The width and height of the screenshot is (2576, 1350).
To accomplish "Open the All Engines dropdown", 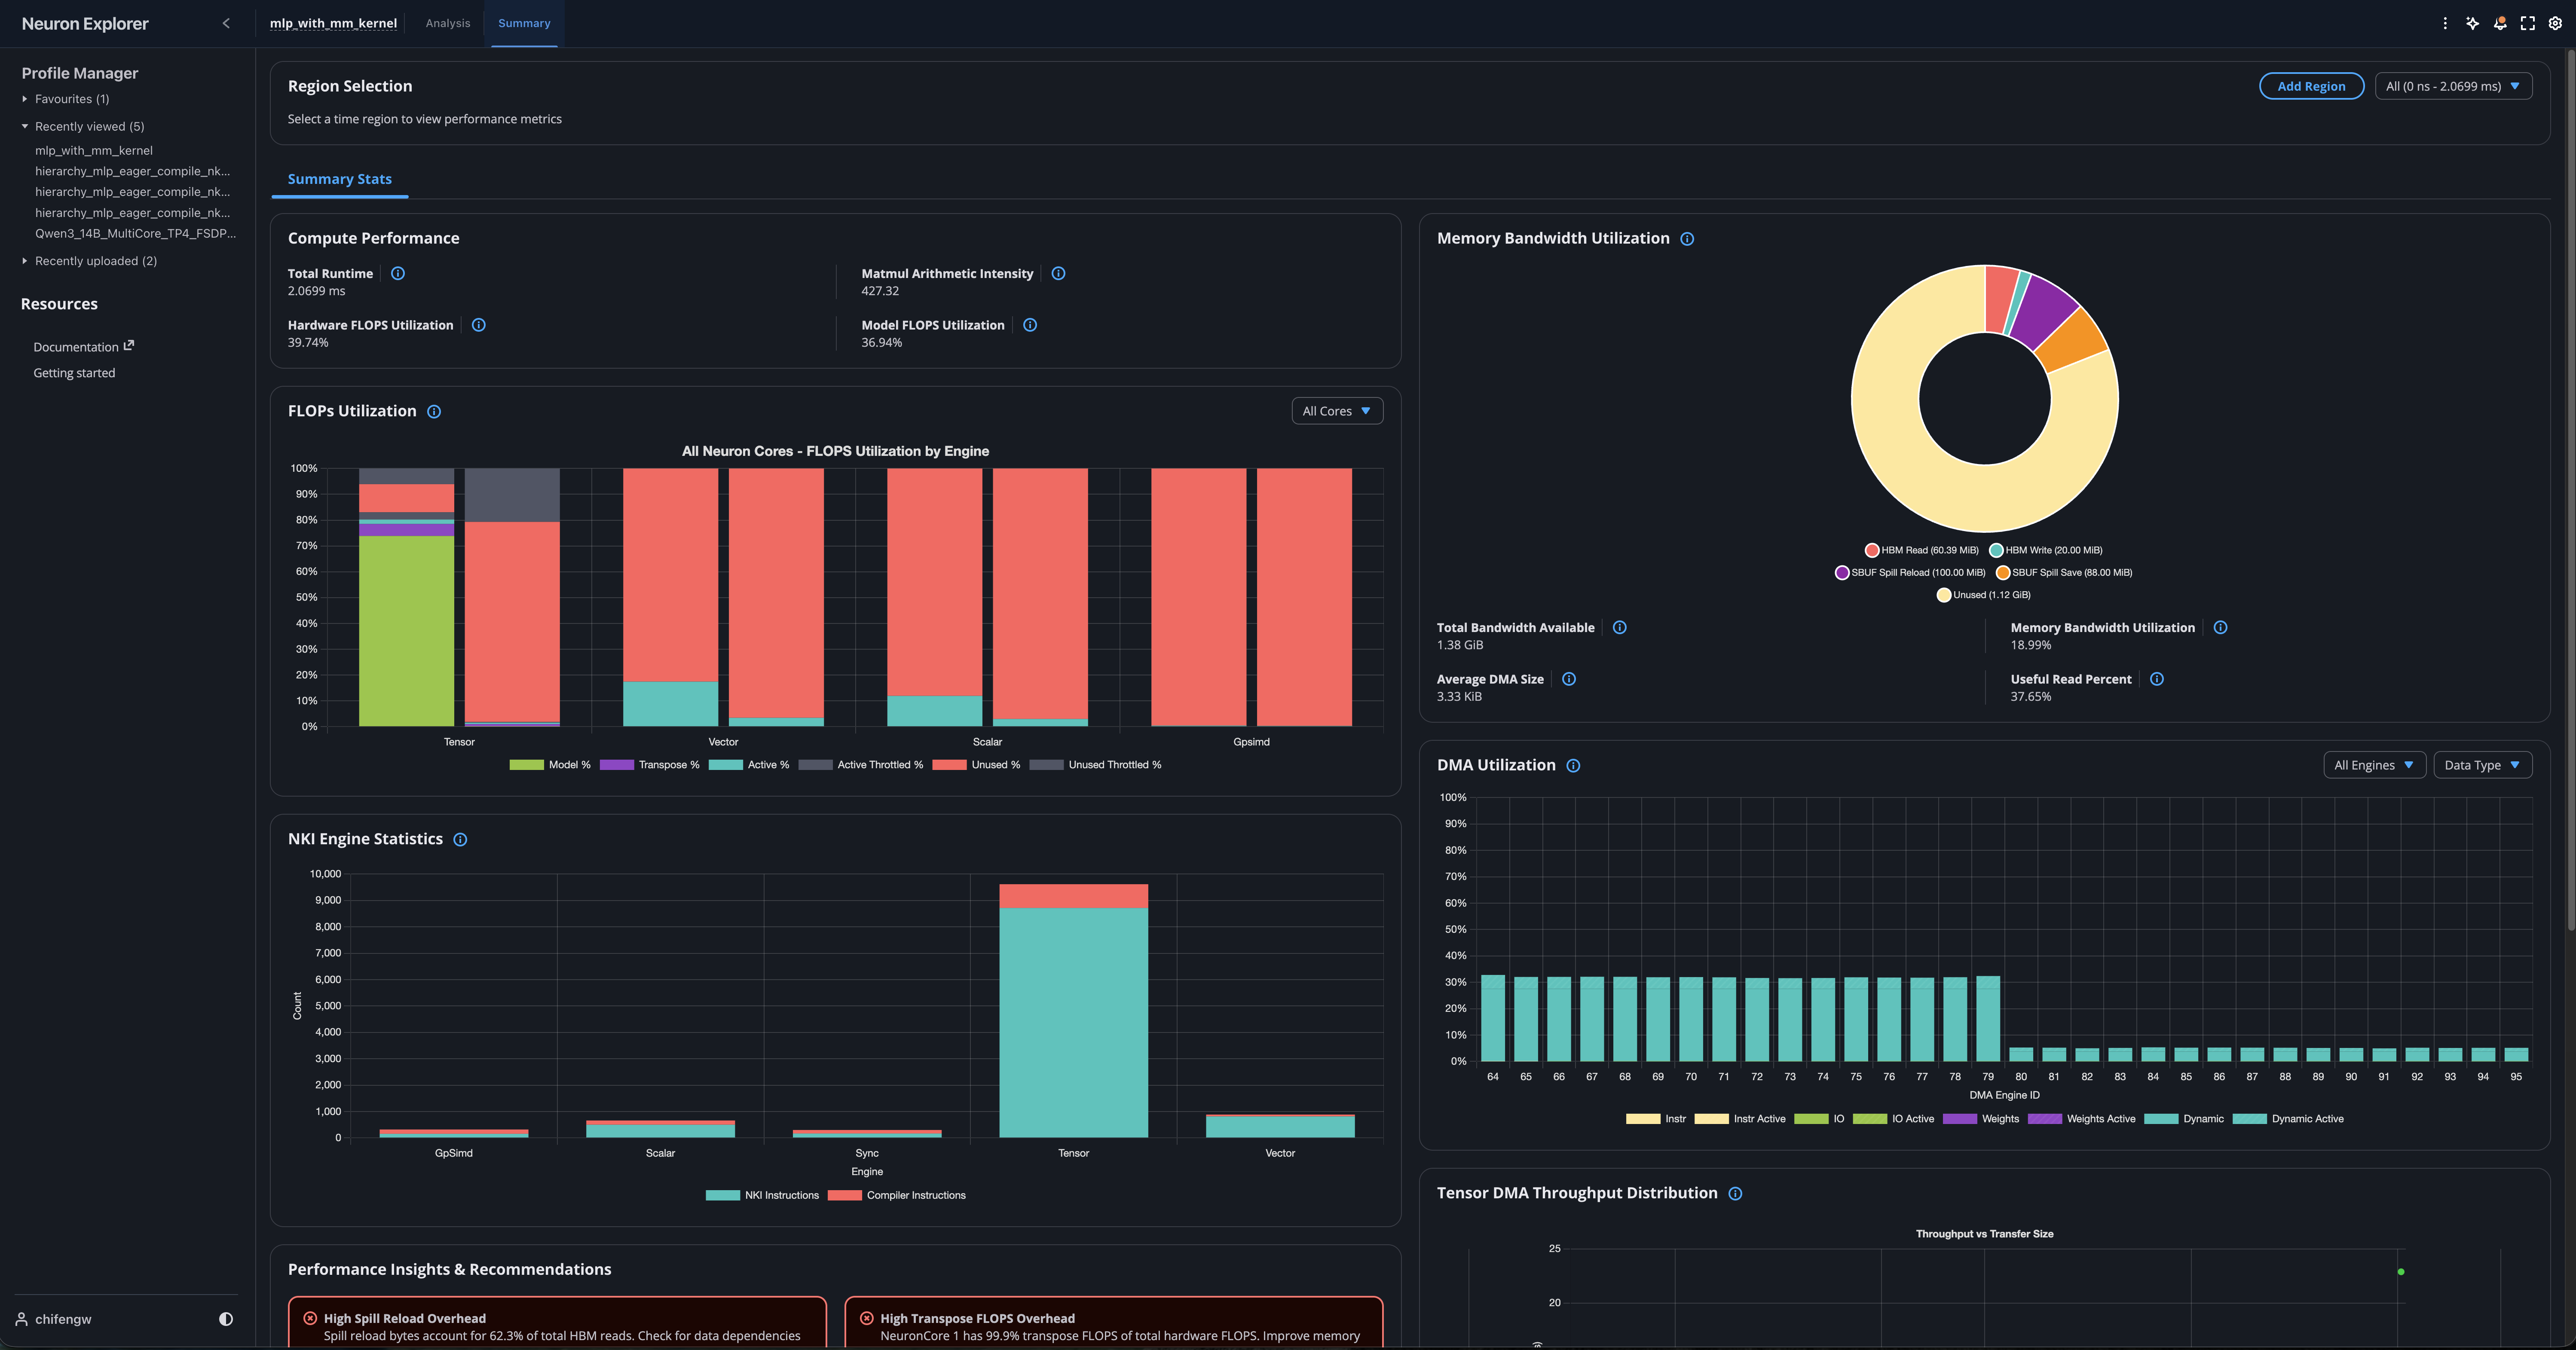I will pyautogui.click(x=2374, y=765).
